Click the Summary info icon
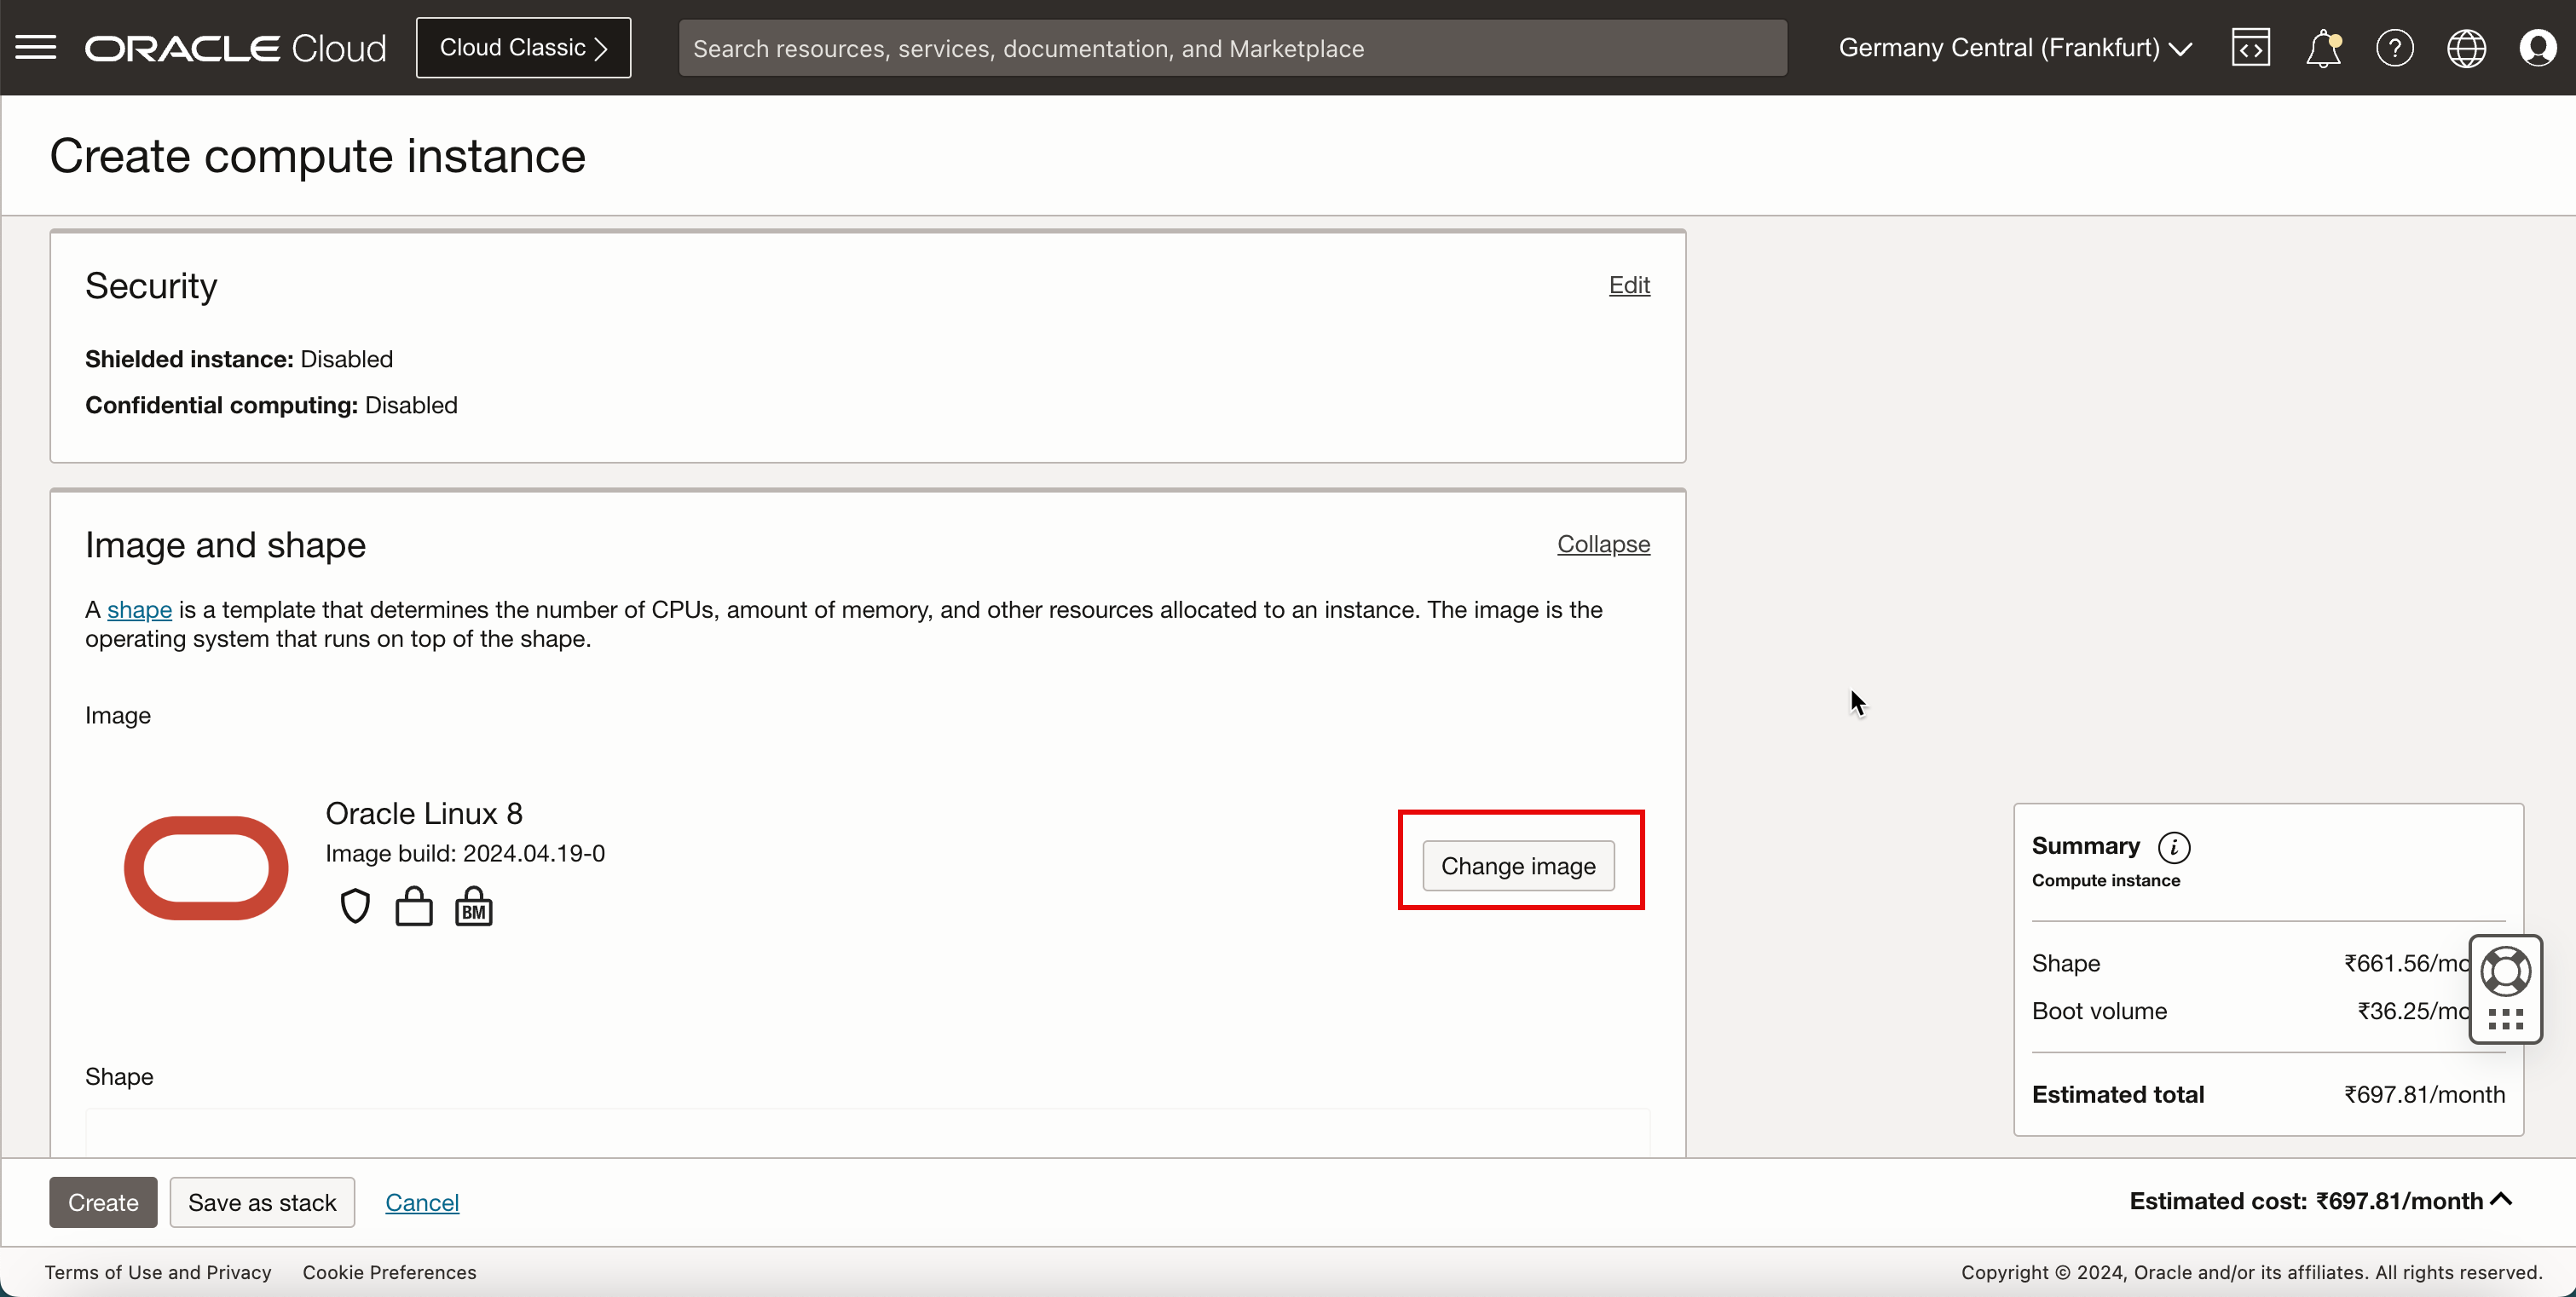The width and height of the screenshot is (2576, 1297). 2173,847
